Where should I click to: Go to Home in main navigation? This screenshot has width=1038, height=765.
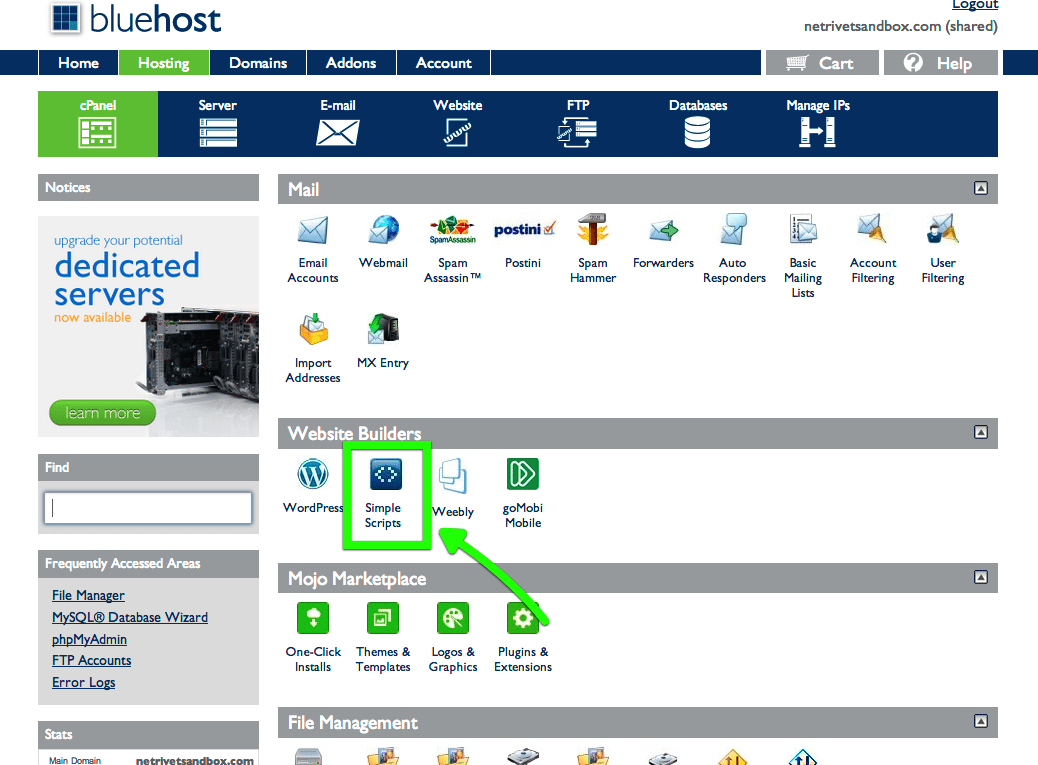(x=78, y=63)
